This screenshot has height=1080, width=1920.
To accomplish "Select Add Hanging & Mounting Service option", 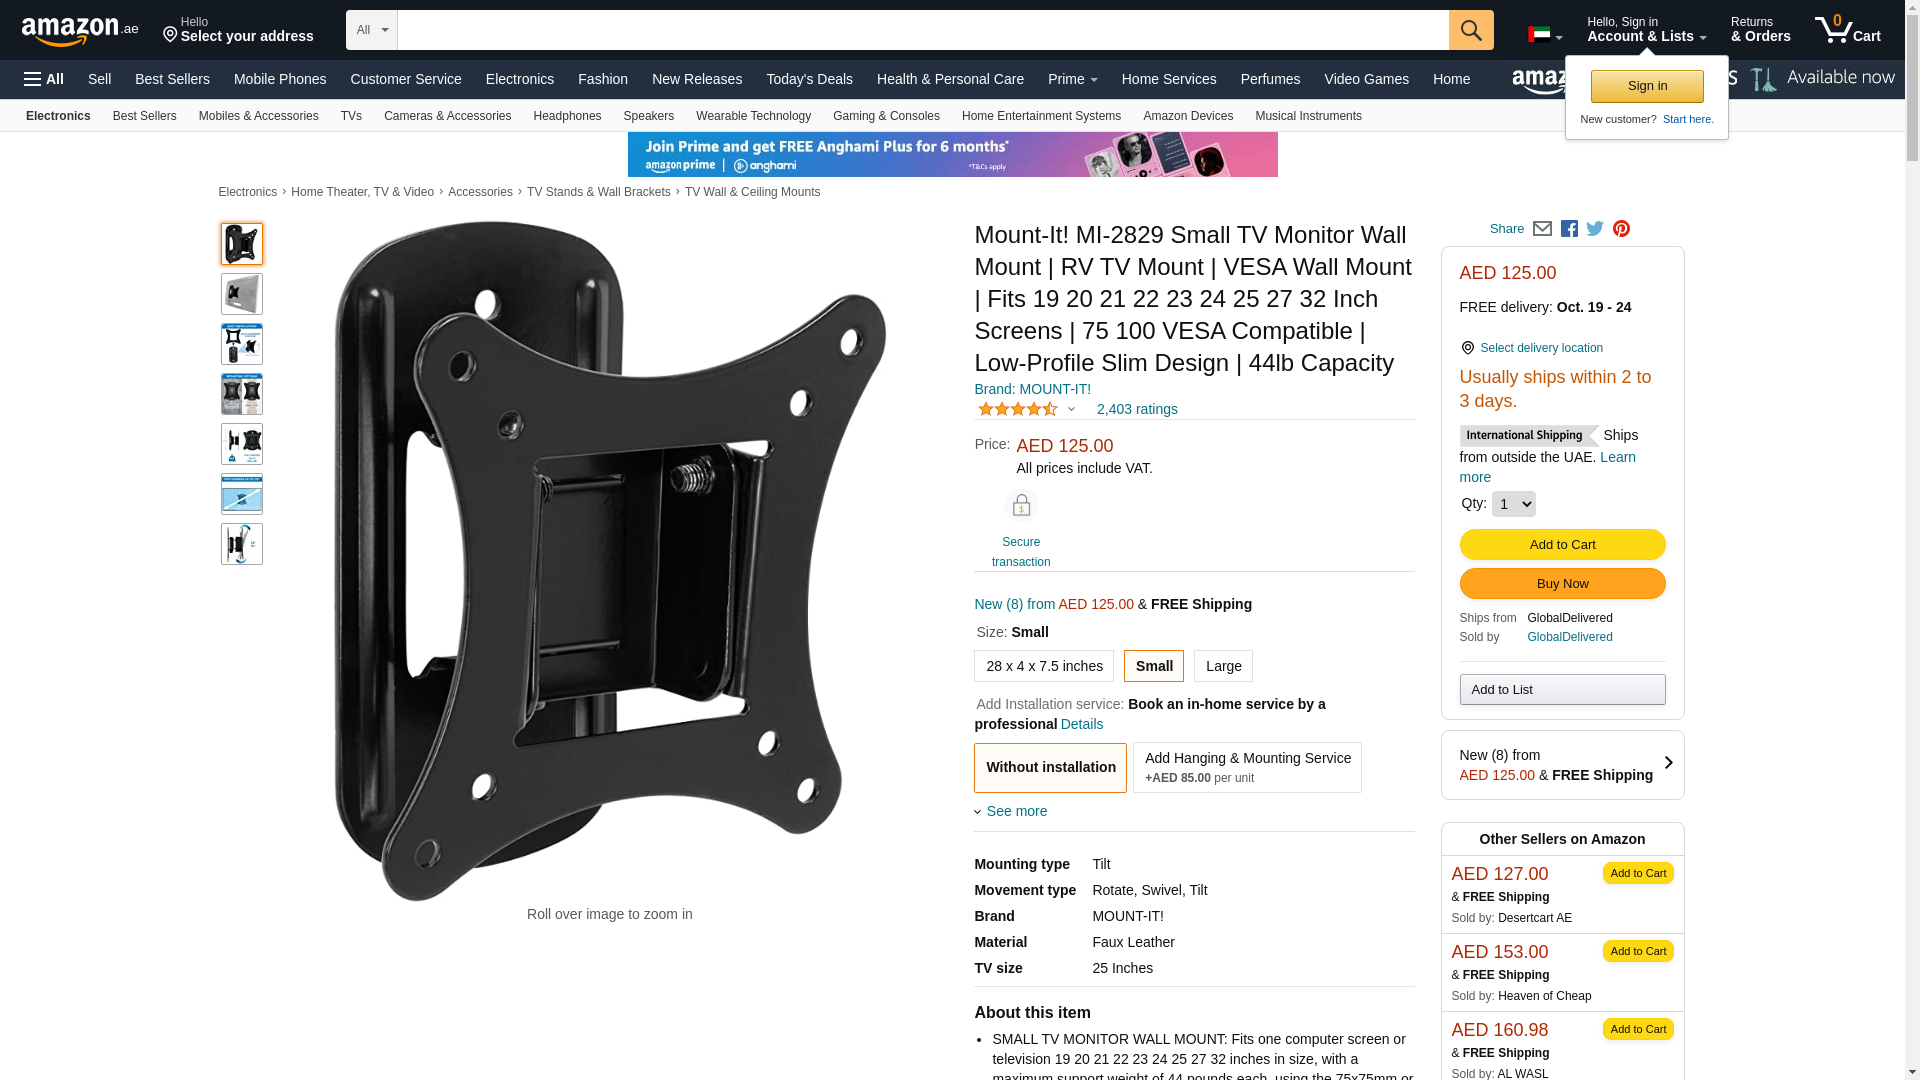I will [1247, 767].
